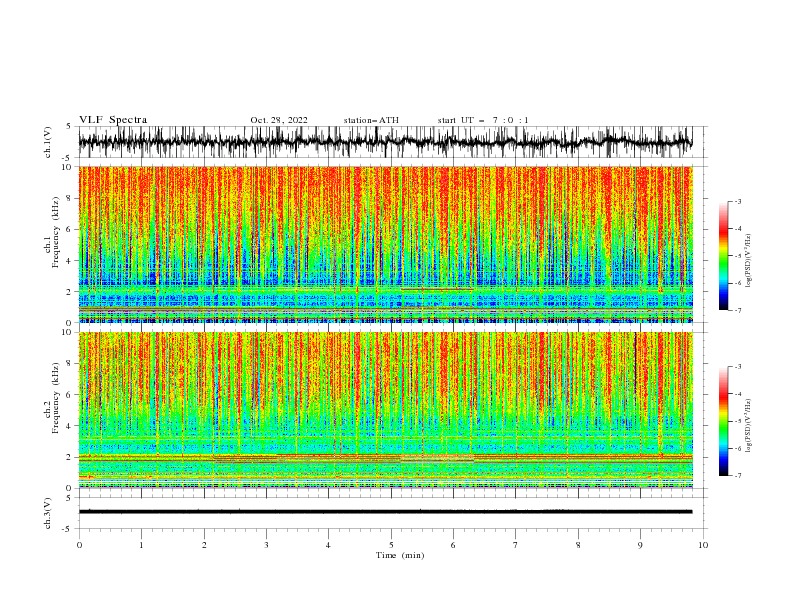792x612 pixels.
Task: Click the 'ch.3(V)' waveform axis label
Action: (x=48, y=513)
